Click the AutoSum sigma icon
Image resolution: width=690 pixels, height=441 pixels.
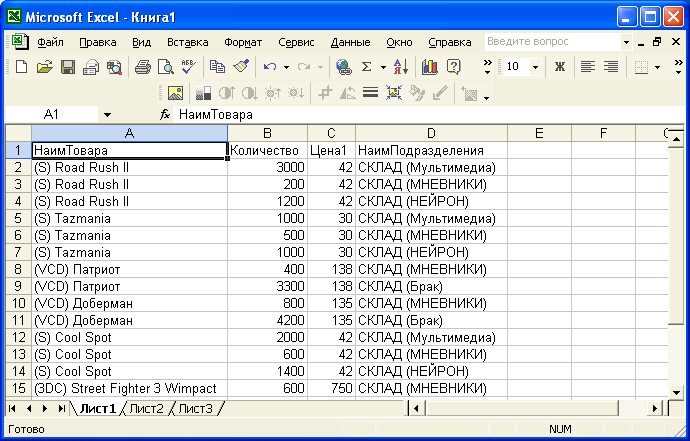click(x=367, y=67)
